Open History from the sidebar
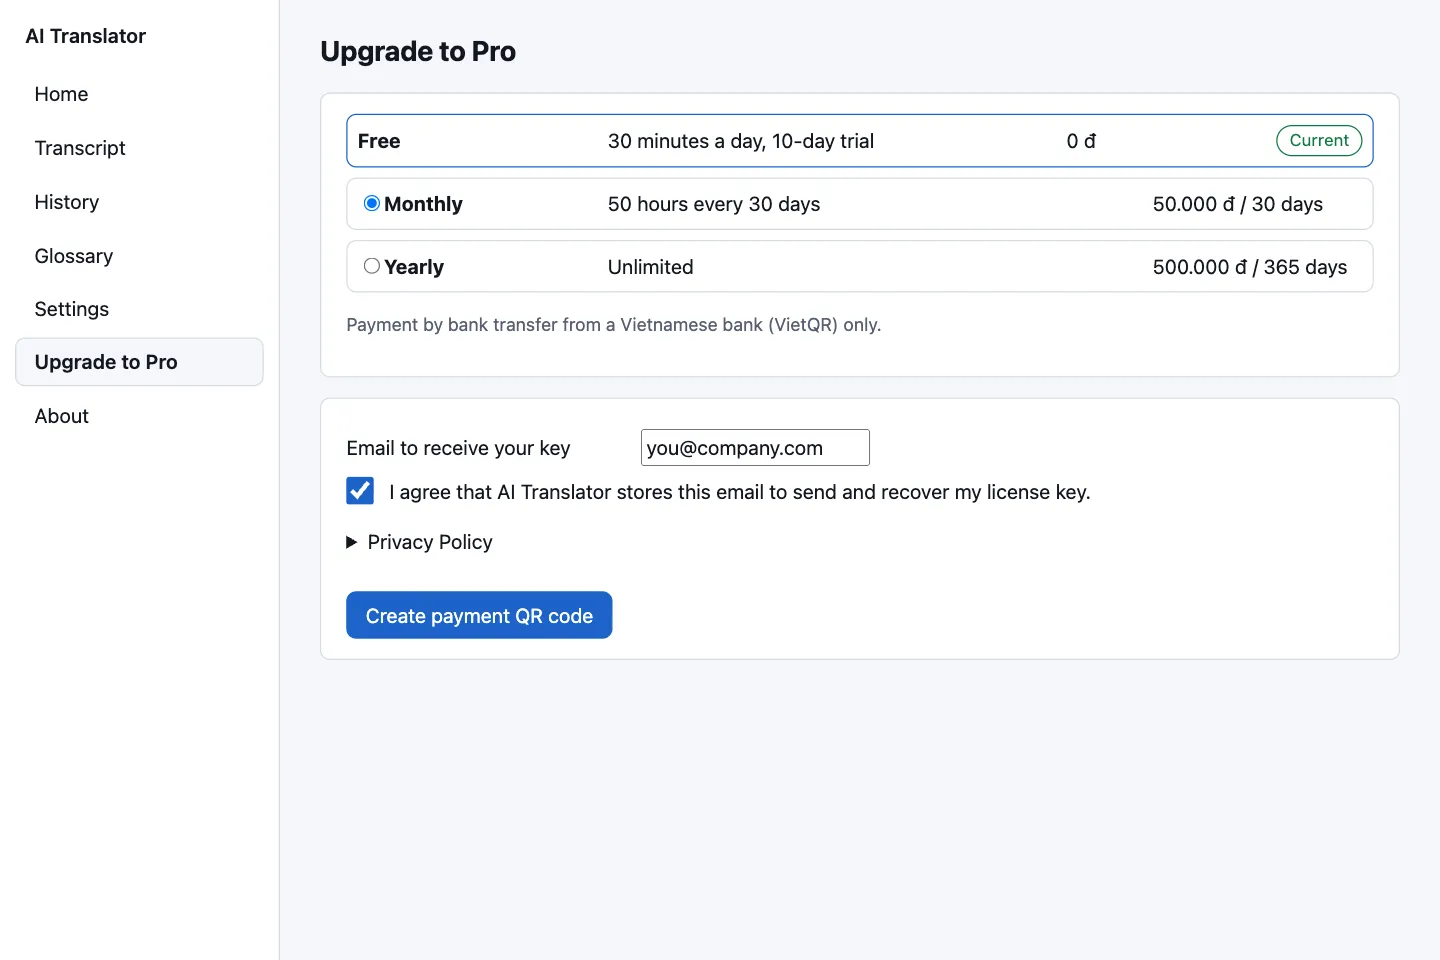The width and height of the screenshot is (1440, 960). pos(139,202)
